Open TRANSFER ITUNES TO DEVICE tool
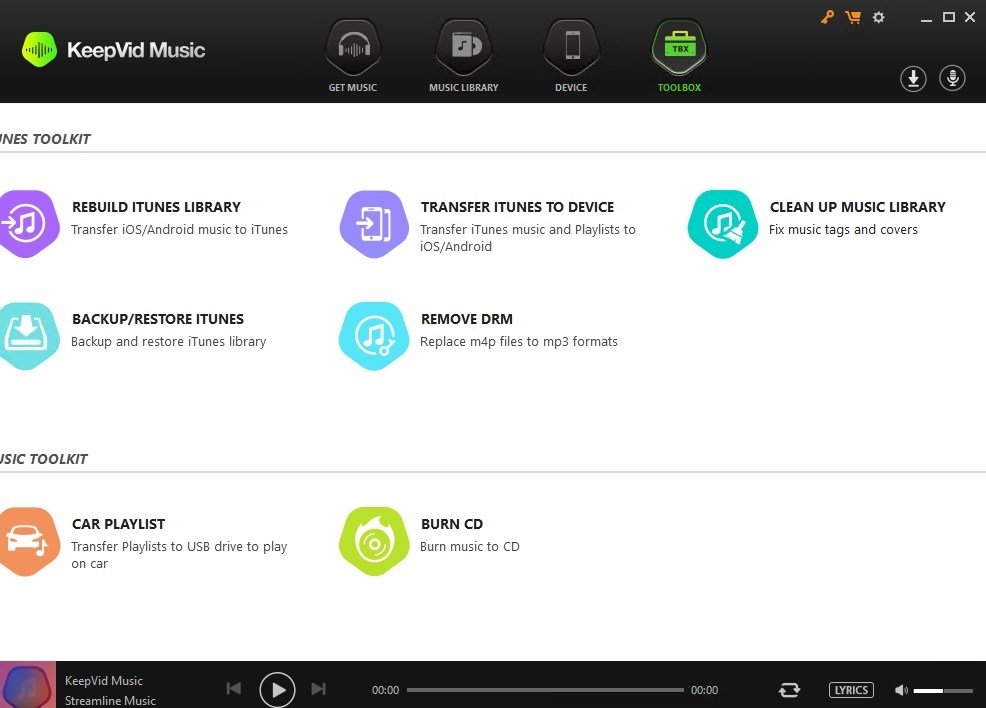Image resolution: width=986 pixels, height=708 pixels. [x=518, y=207]
